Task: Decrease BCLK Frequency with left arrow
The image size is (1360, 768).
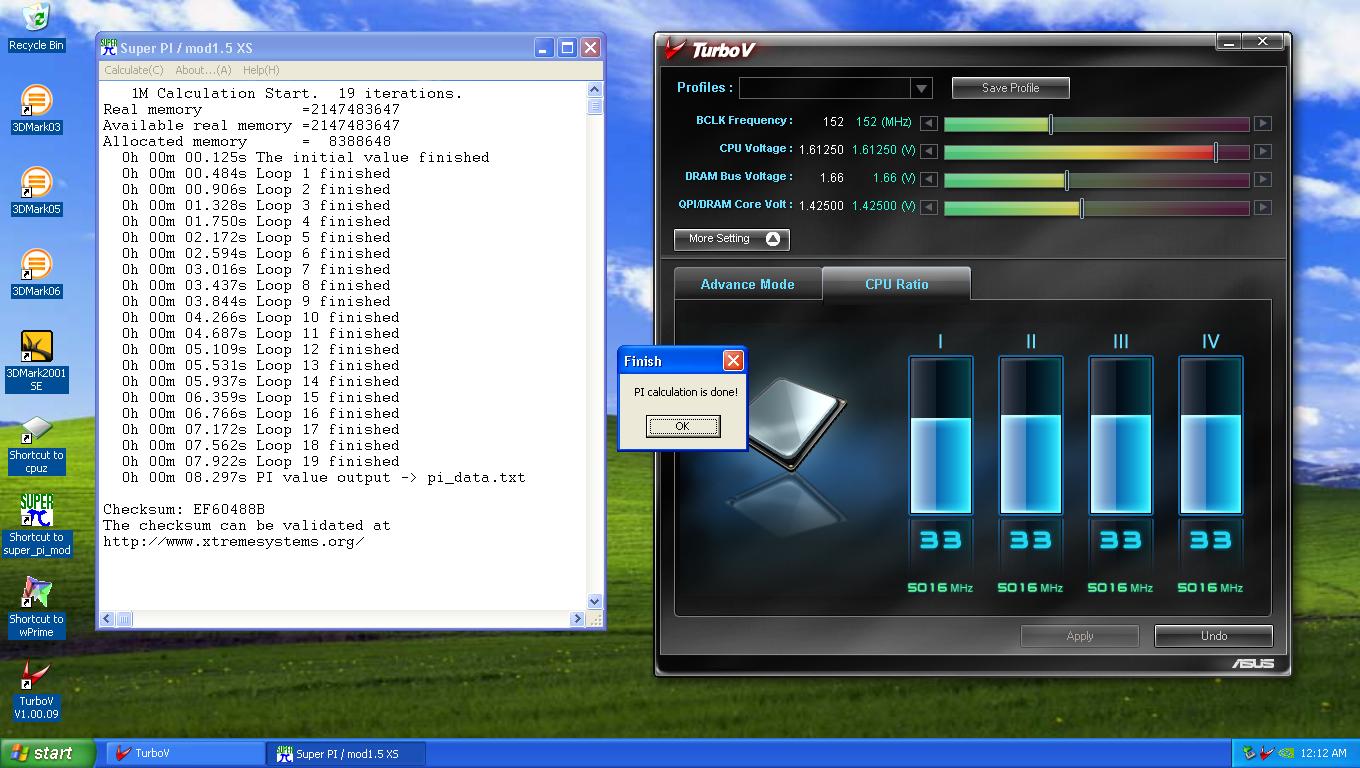Action: coord(929,124)
